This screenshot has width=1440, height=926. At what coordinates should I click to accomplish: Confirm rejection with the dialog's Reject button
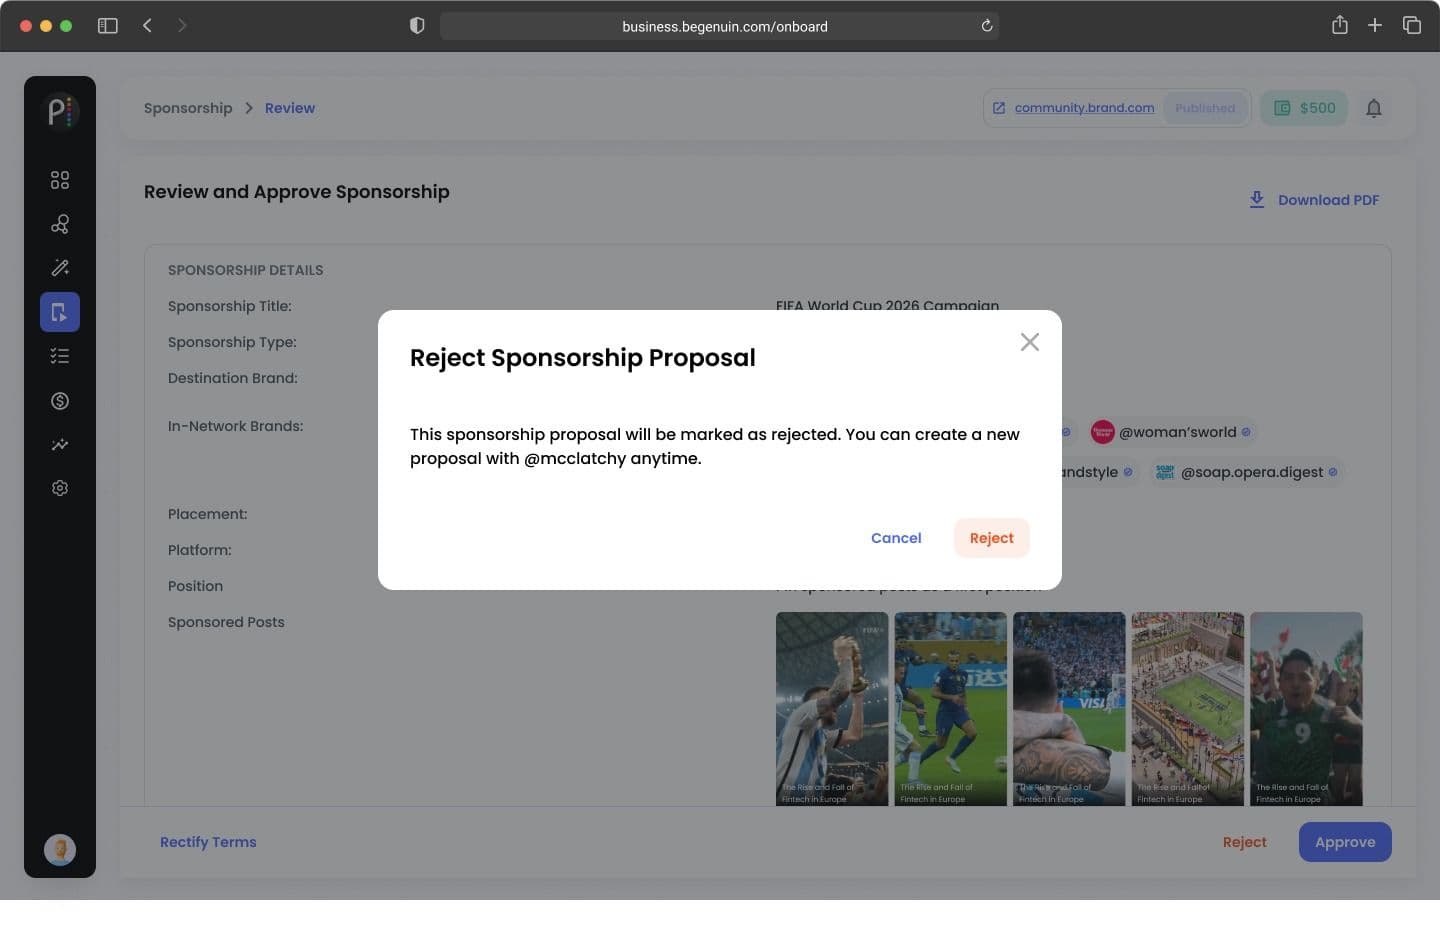[x=992, y=538]
